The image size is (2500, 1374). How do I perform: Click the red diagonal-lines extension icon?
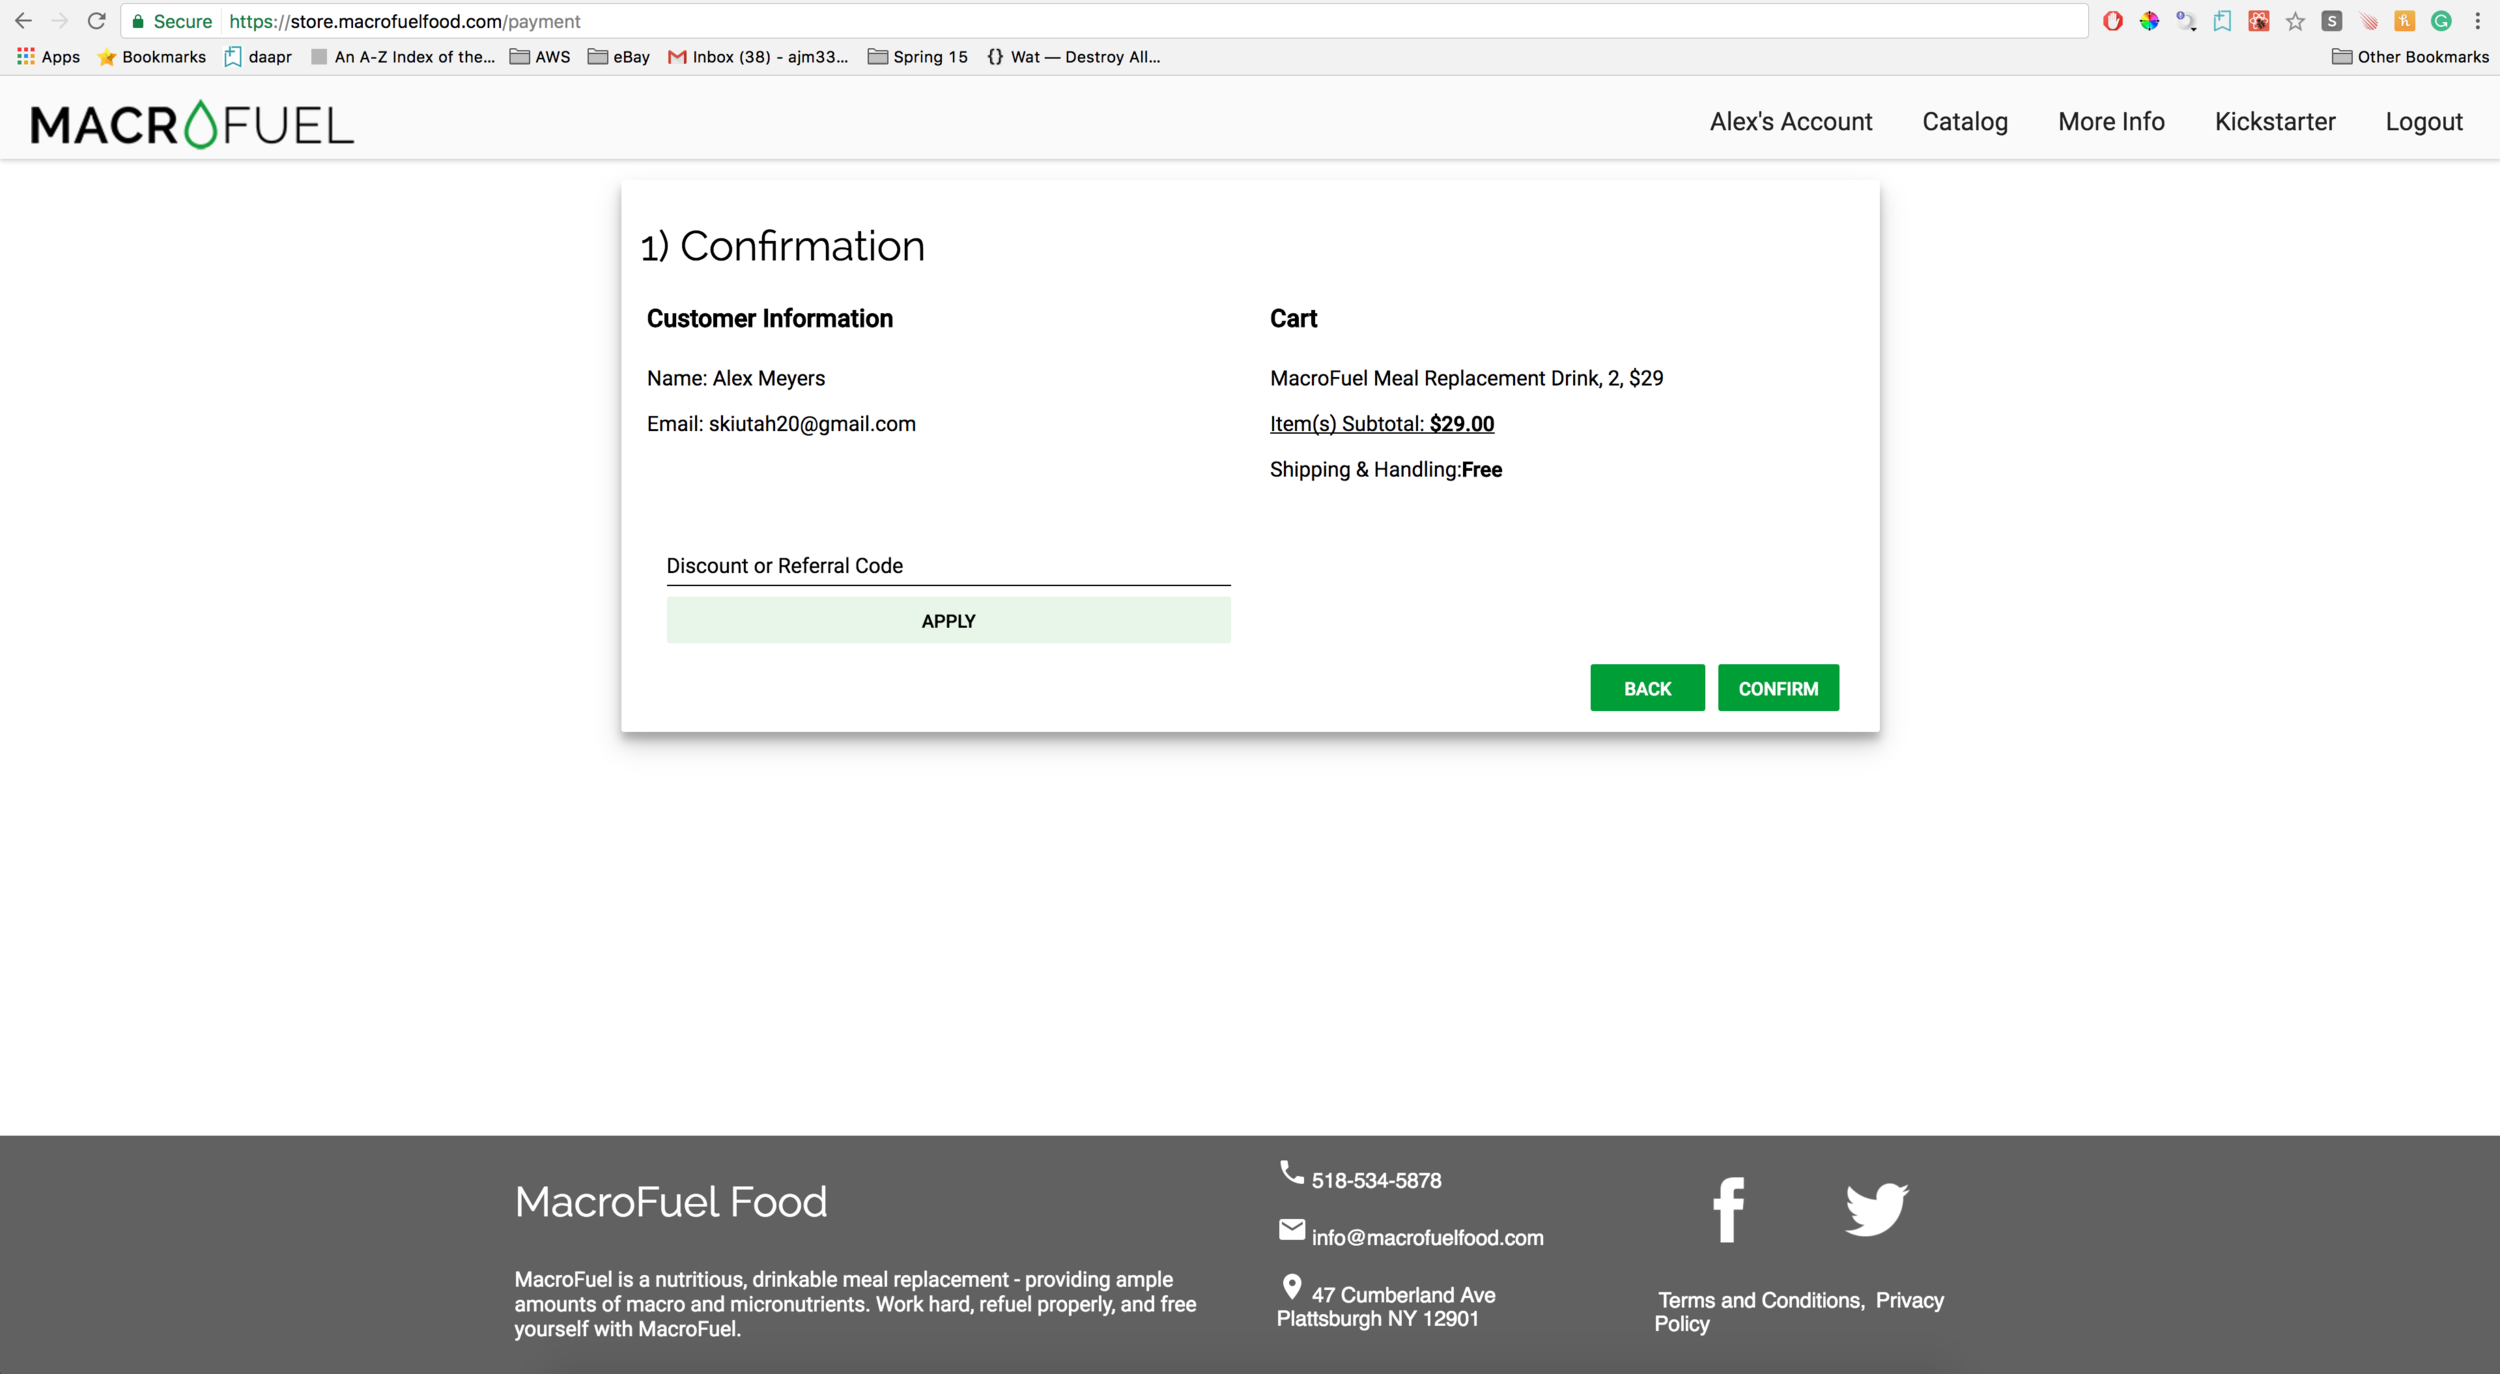click(2368, 21)
